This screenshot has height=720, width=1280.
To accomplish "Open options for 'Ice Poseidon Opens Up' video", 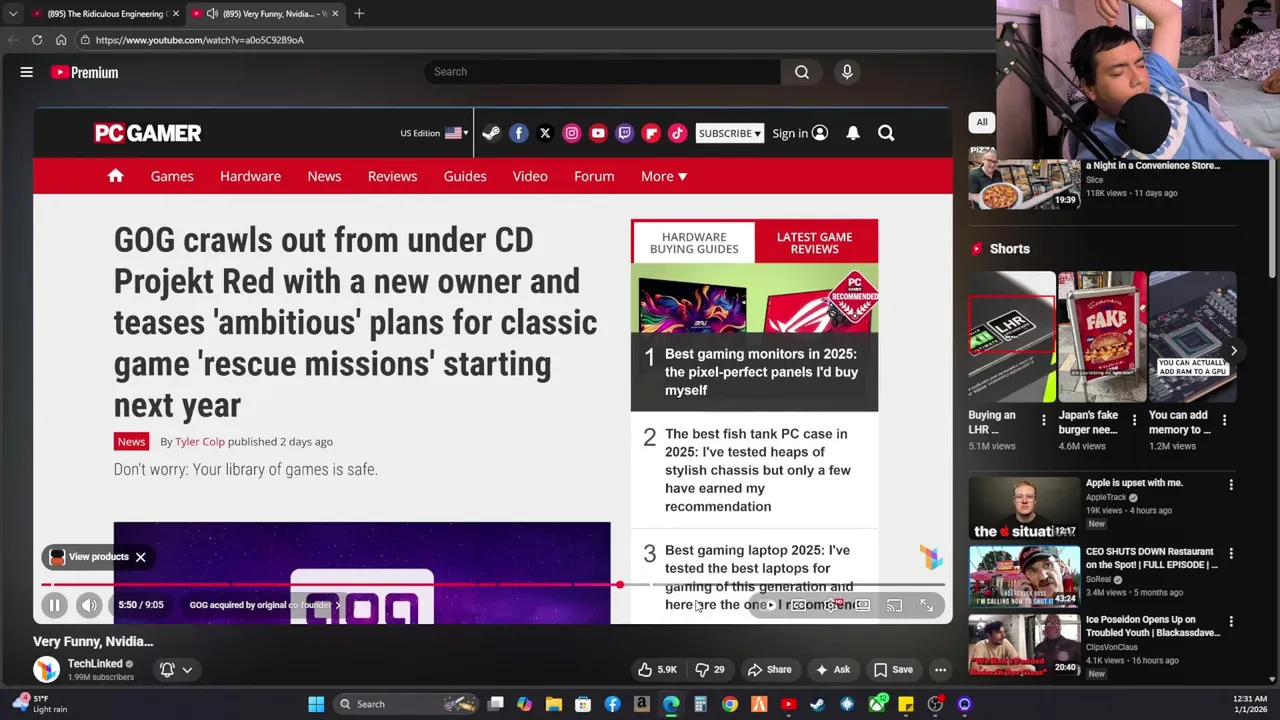I will point(1231,622).
